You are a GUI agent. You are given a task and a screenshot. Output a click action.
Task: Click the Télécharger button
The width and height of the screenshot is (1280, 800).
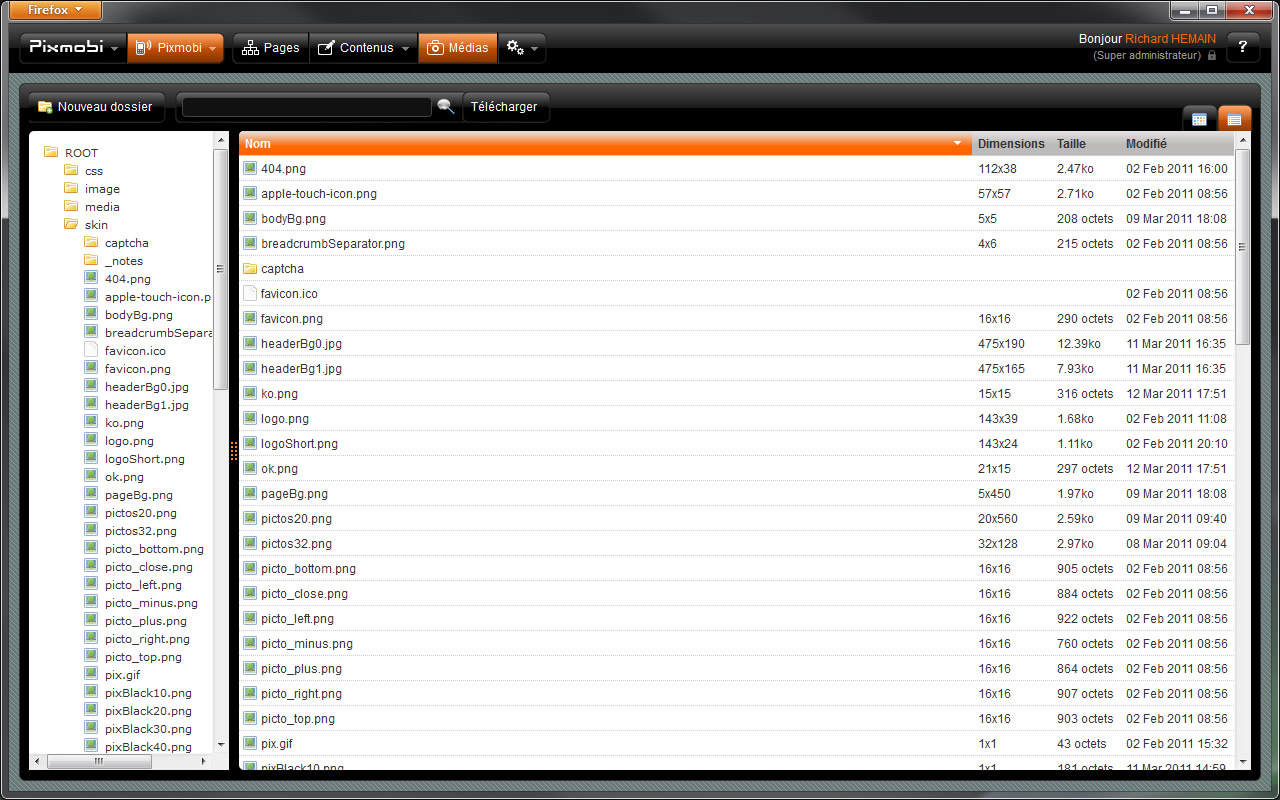(x=505, y=107)
